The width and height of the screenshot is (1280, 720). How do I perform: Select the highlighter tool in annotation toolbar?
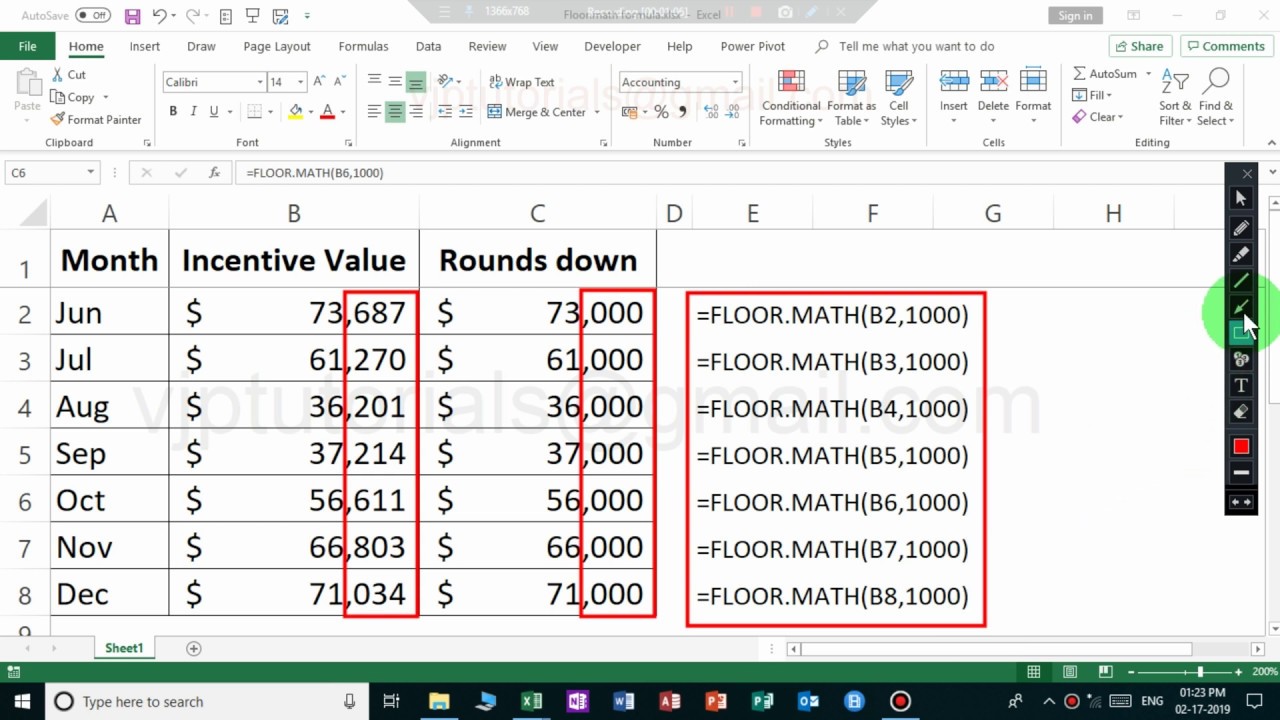point(1241,255)
